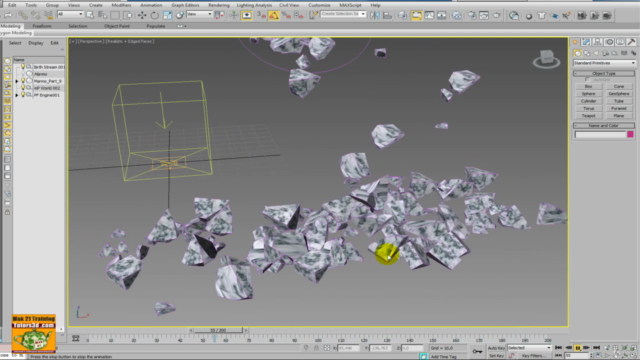Open the Key Filters dialog
640x360 pixels.
[x=533, y=356]
